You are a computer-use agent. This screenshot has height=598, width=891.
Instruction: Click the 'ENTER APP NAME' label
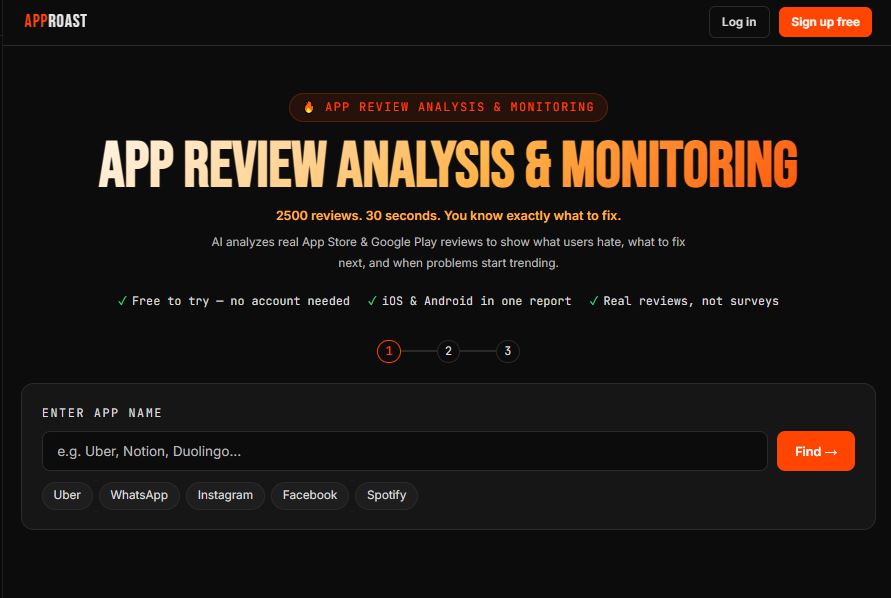pyautogui.click(x=102, y=413)
